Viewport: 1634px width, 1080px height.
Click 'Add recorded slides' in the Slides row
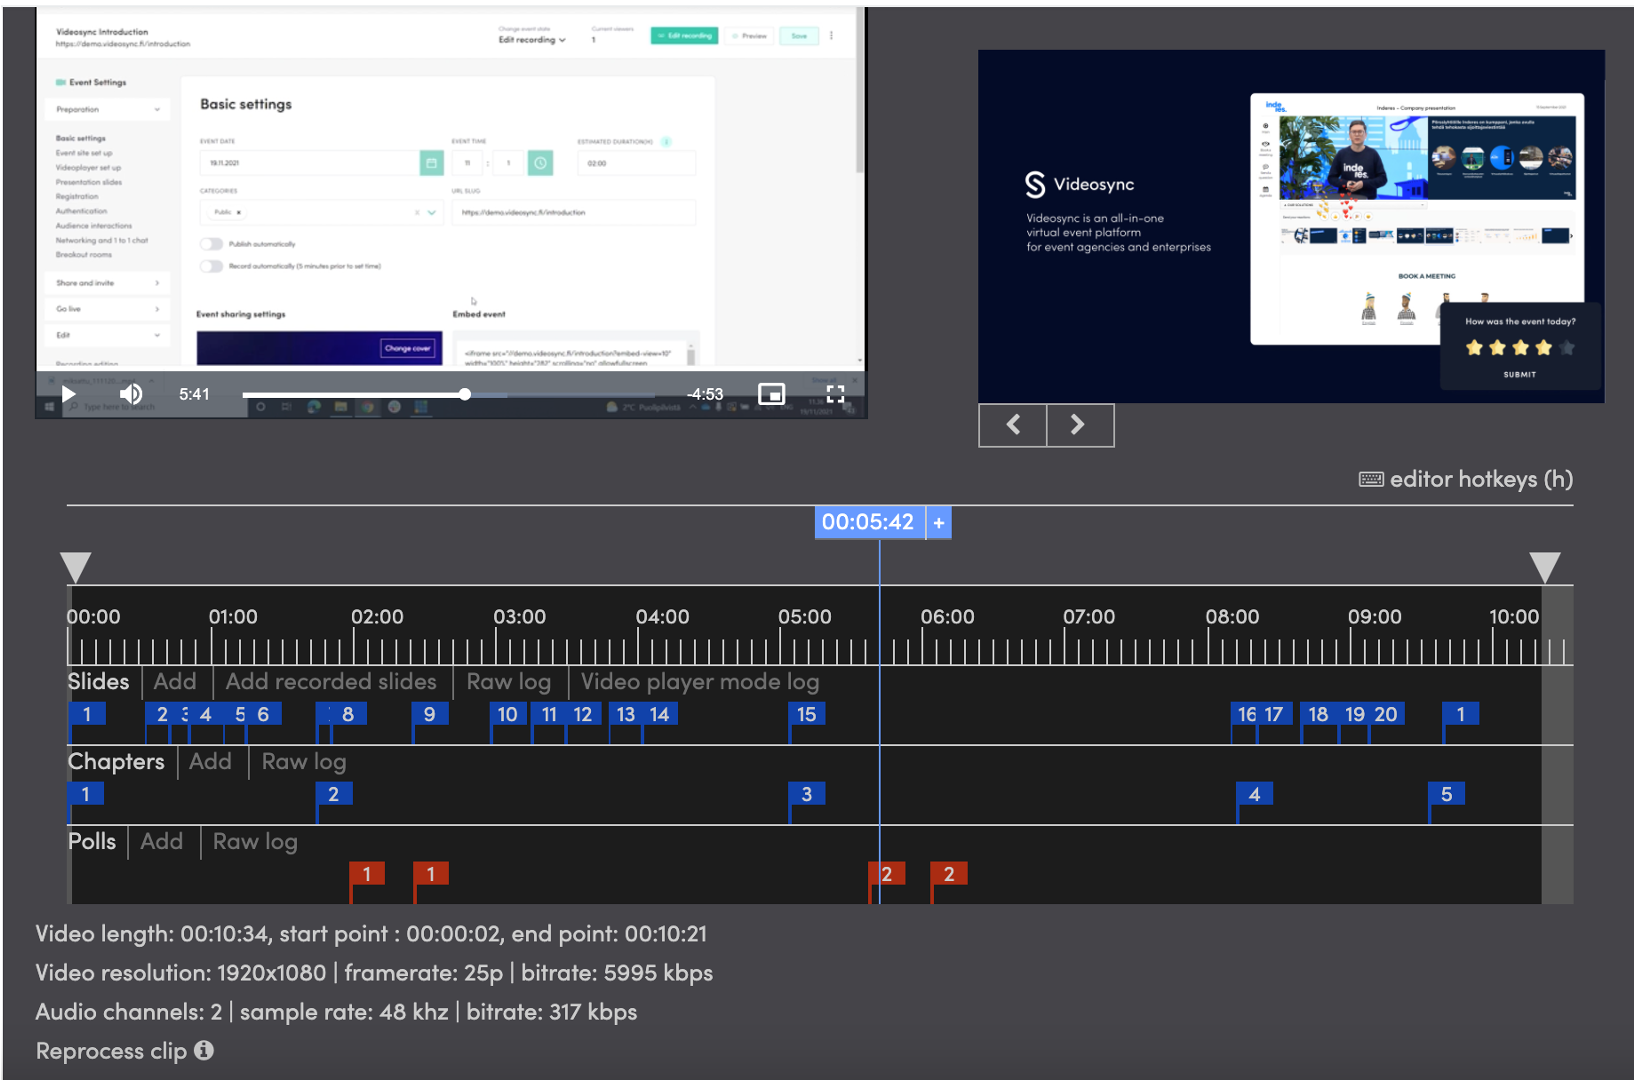point(331,681)
